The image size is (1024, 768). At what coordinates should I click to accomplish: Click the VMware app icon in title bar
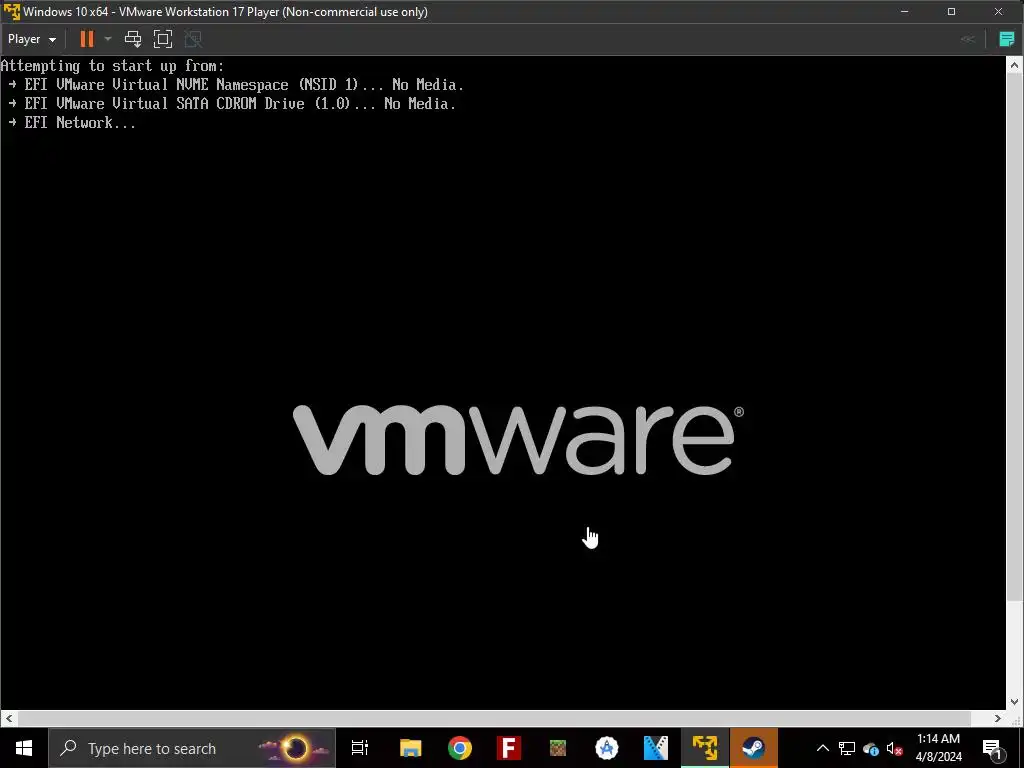pos(11,11)
